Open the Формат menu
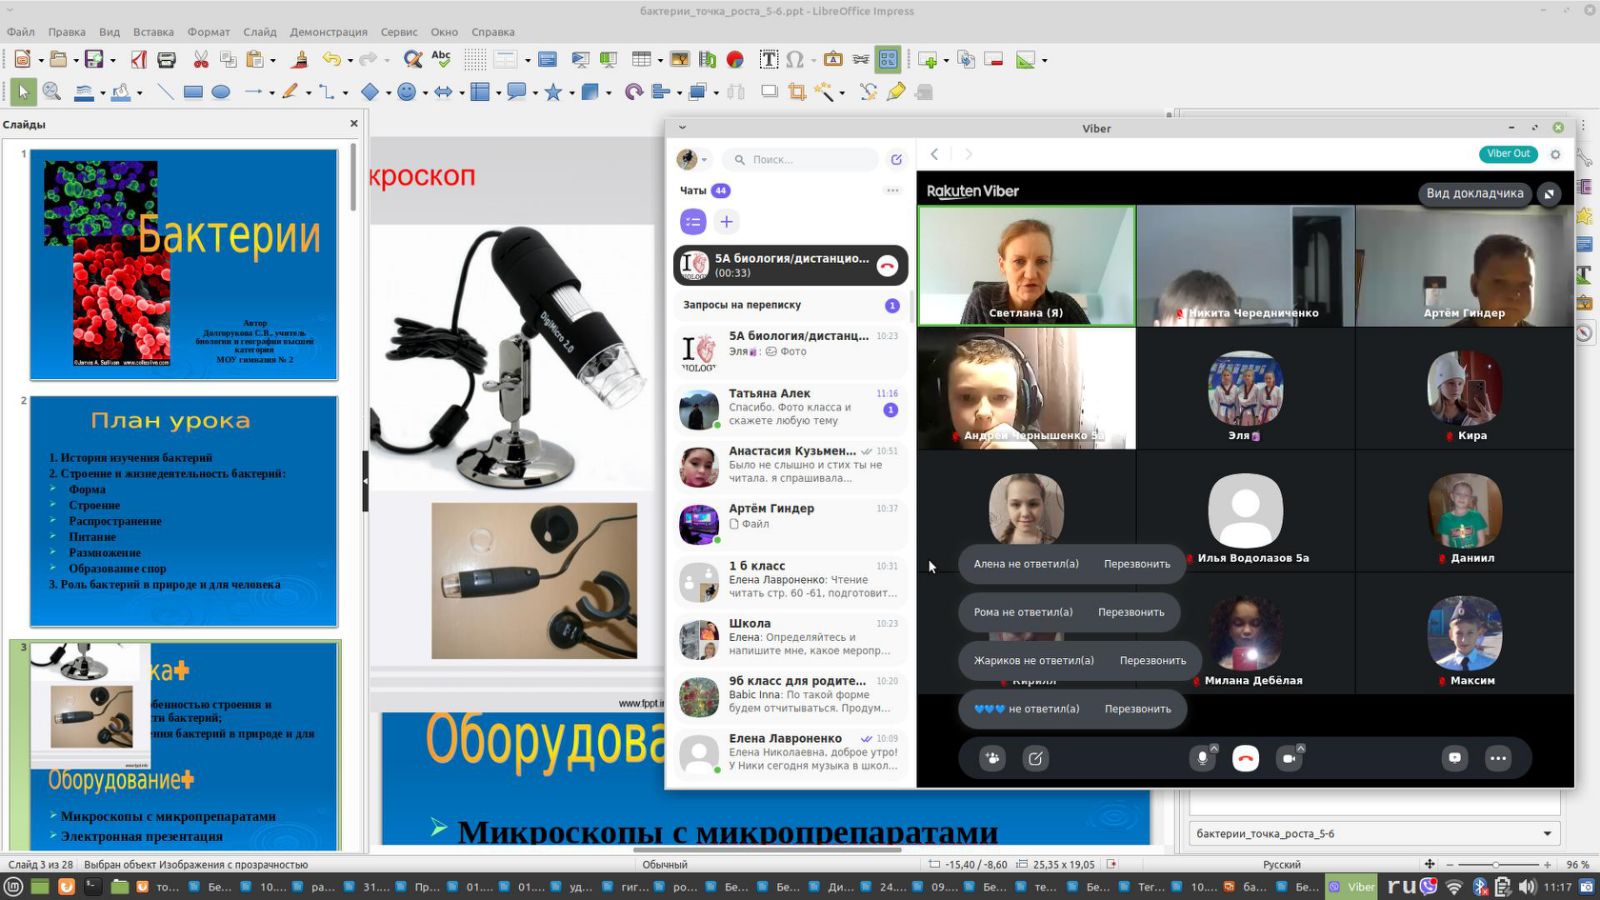This screenshot has height=900, width=1600. point(208,32)
